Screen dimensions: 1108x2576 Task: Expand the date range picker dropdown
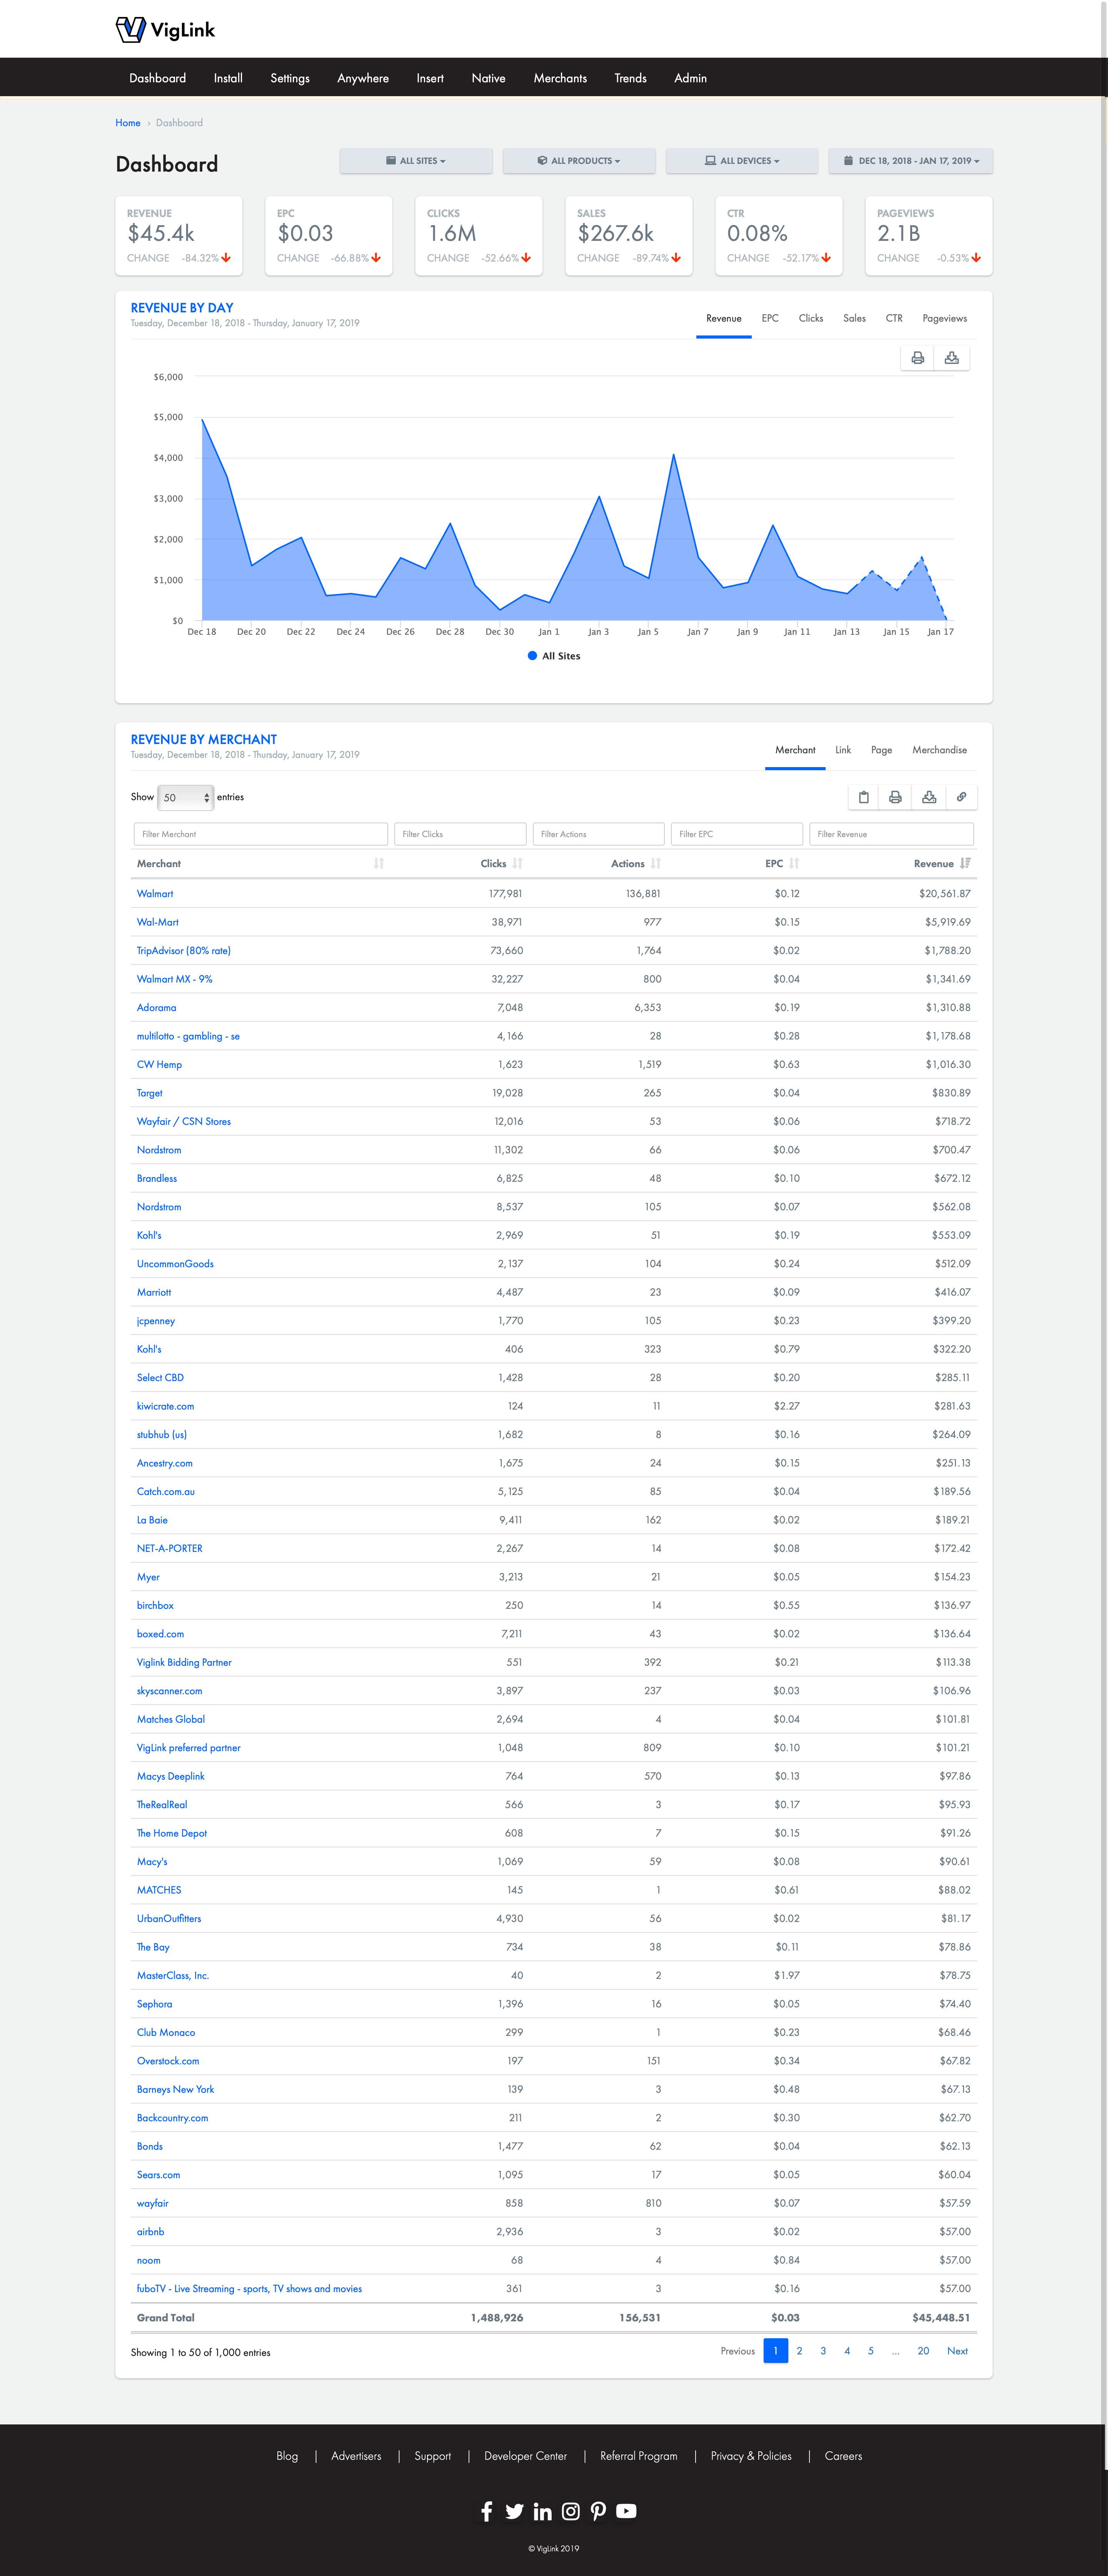[x=910, y=161]
